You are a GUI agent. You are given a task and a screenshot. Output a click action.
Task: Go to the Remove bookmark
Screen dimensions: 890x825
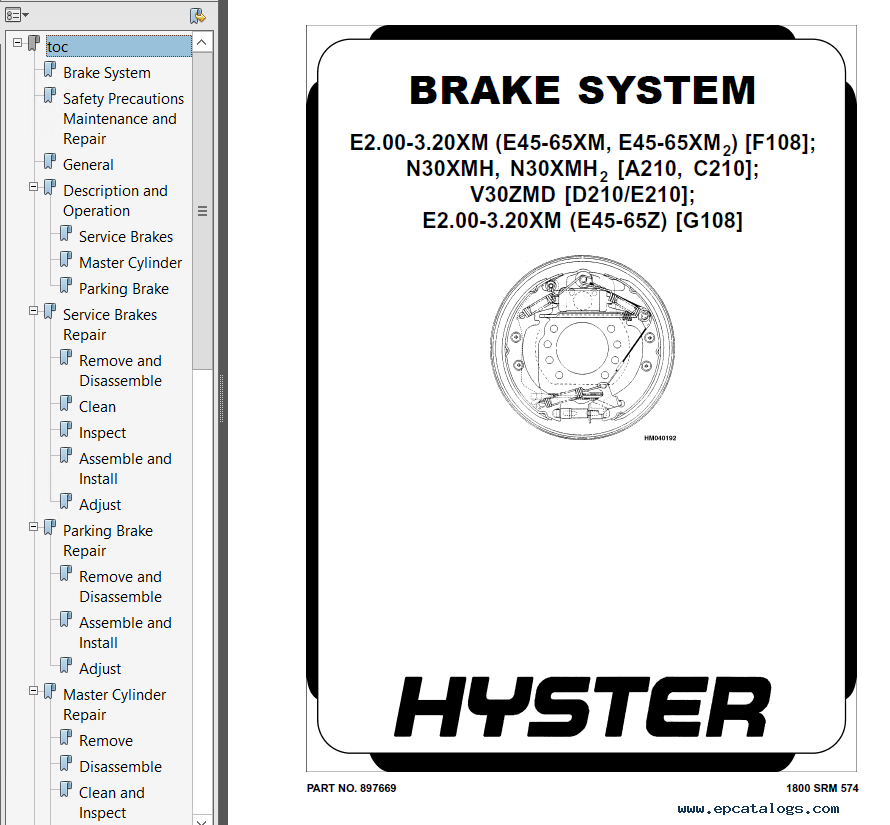pos(106,741)
